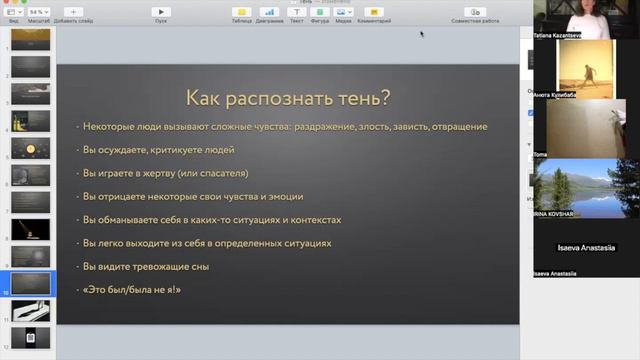This screenshot has width=640, height=360.
Task: Click the slide title «Как распознать тень?»
Action: point(288,98)
